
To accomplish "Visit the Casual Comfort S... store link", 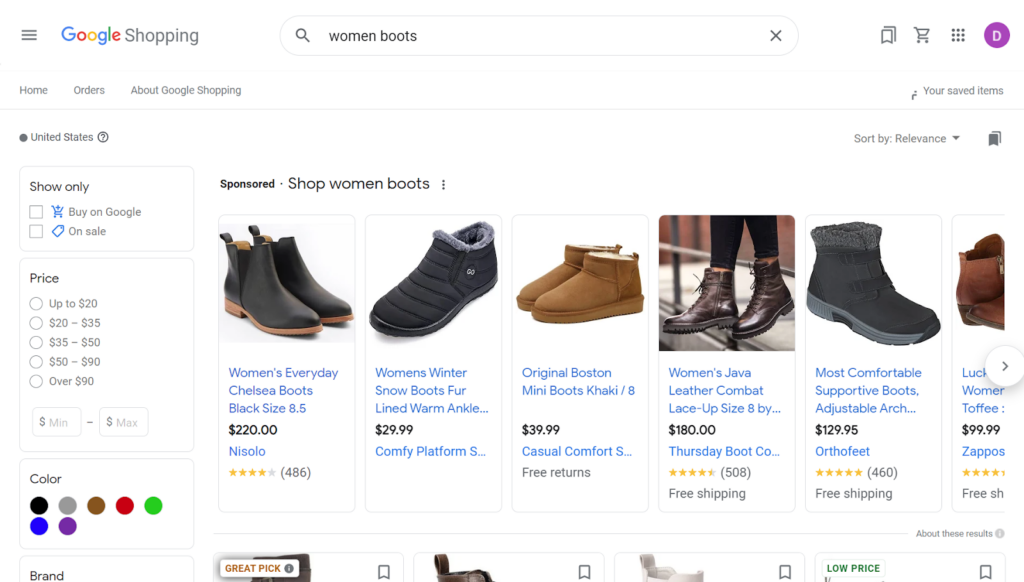I will click(x=577, y=451).
